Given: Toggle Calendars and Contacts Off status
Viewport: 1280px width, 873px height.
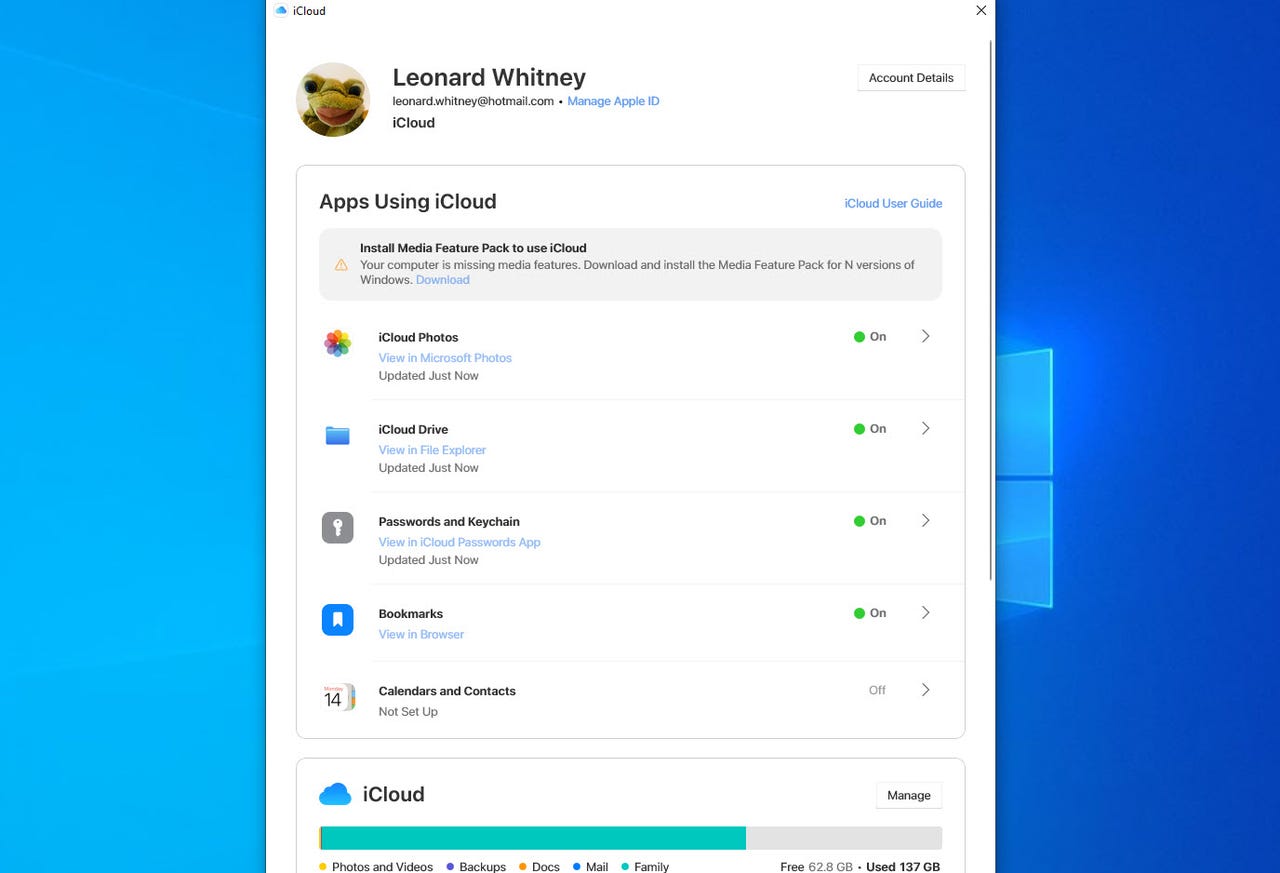Looking at the screenshot, I should 877,690.
